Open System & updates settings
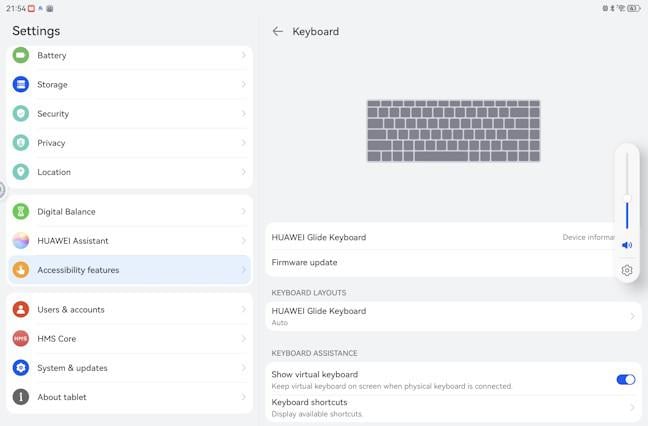 129,368
